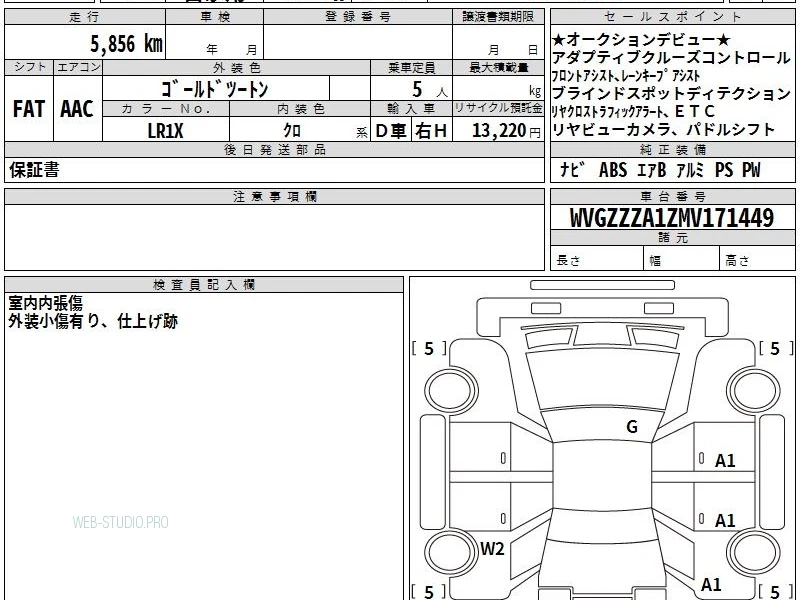Click the 純正装備 header

tap(672, 149)
